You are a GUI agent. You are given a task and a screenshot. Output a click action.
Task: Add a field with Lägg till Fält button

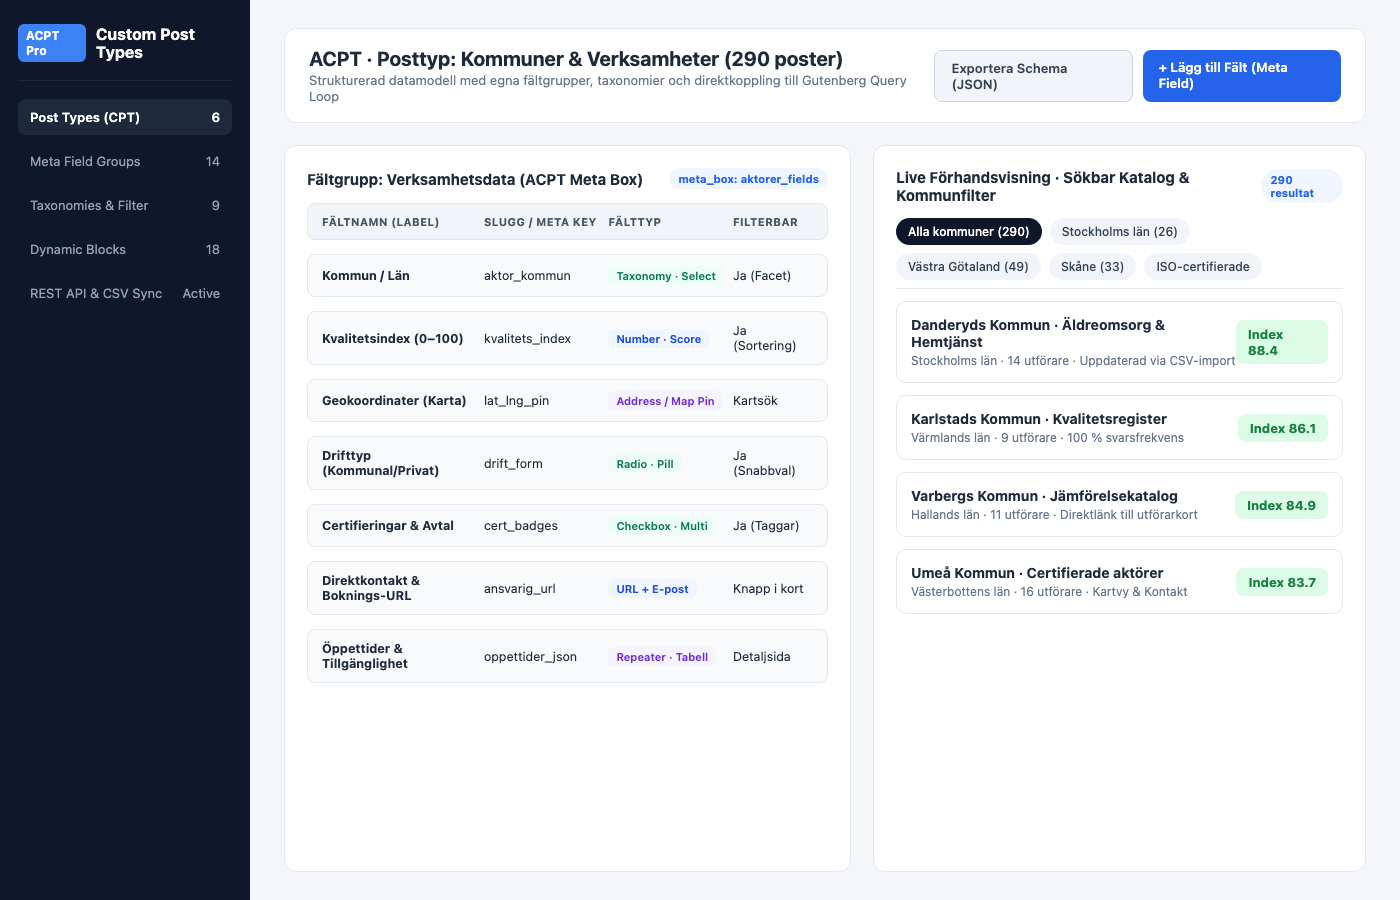point(1242,76)
